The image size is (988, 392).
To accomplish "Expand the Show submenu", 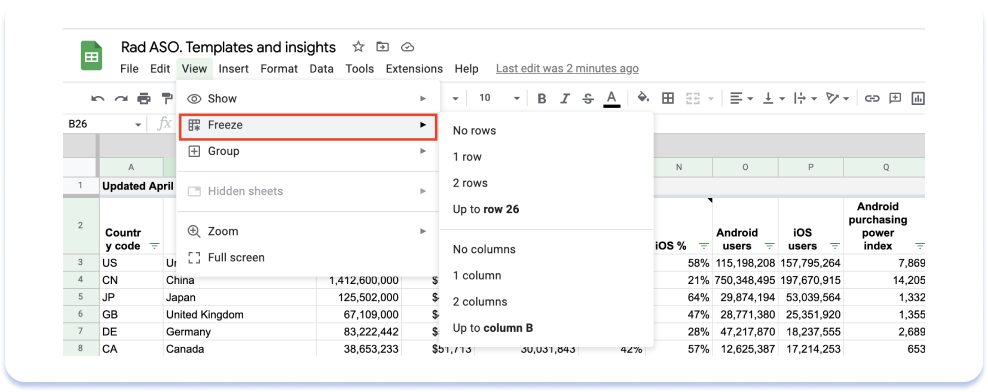I will click(x=307, y=98).
